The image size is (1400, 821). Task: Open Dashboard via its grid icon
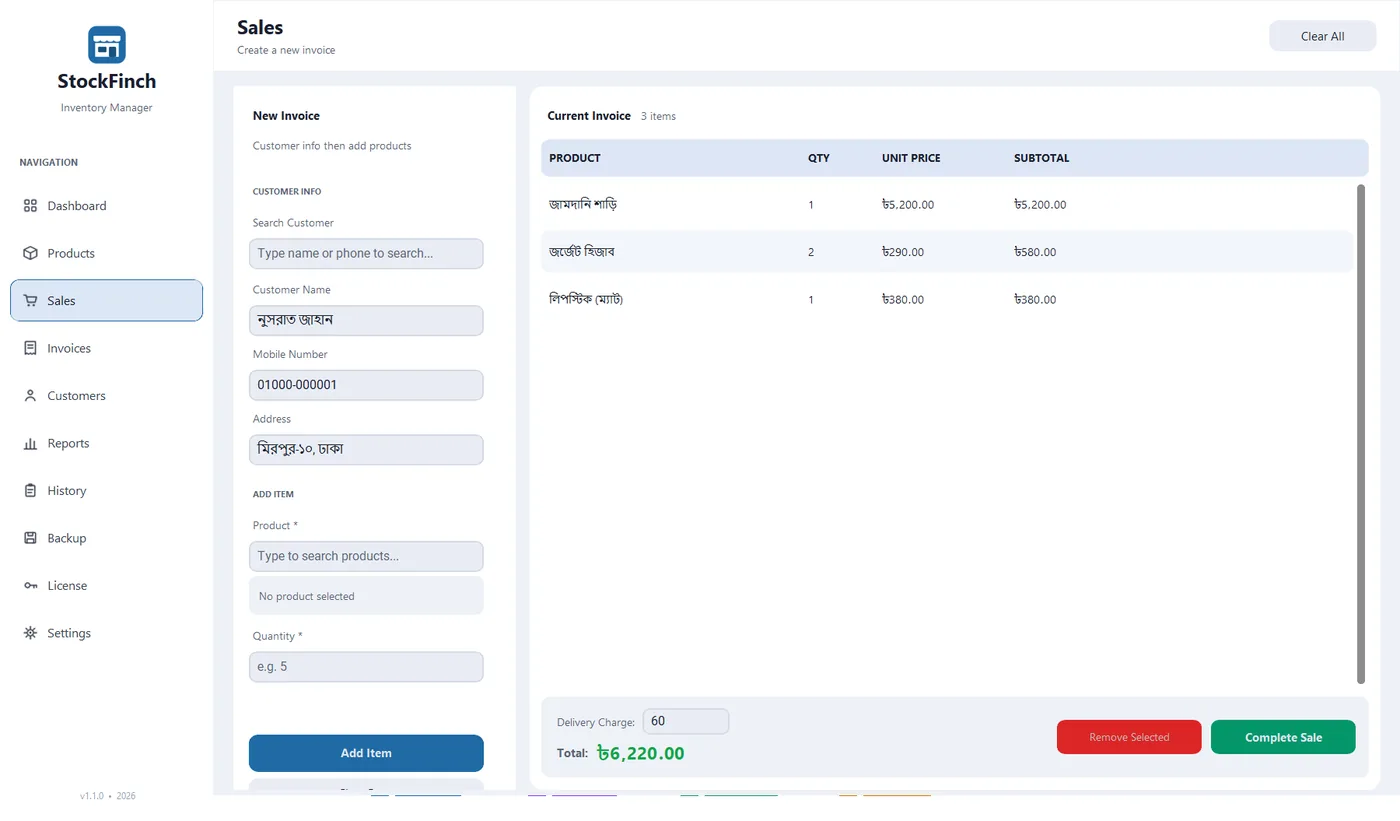click(x=30, y=206)
